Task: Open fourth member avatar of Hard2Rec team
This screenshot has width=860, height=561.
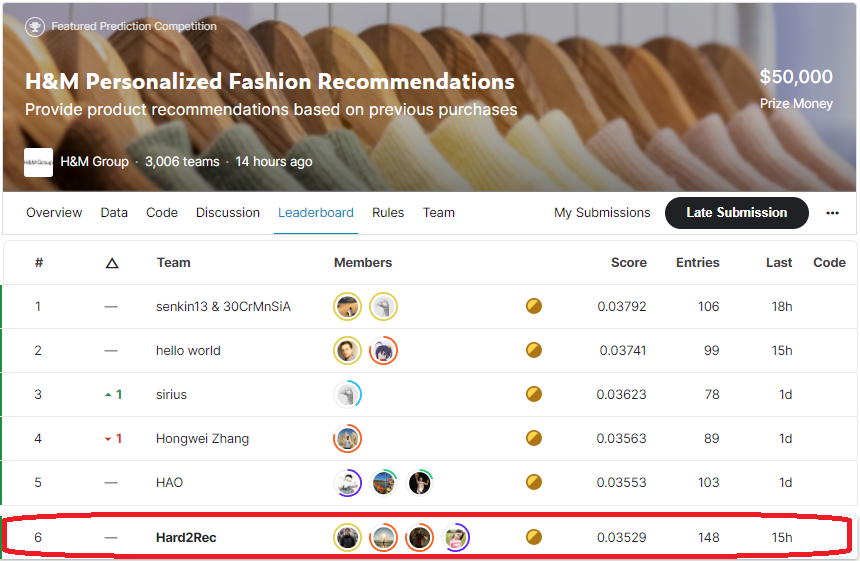Action: [x=456, y=537]
